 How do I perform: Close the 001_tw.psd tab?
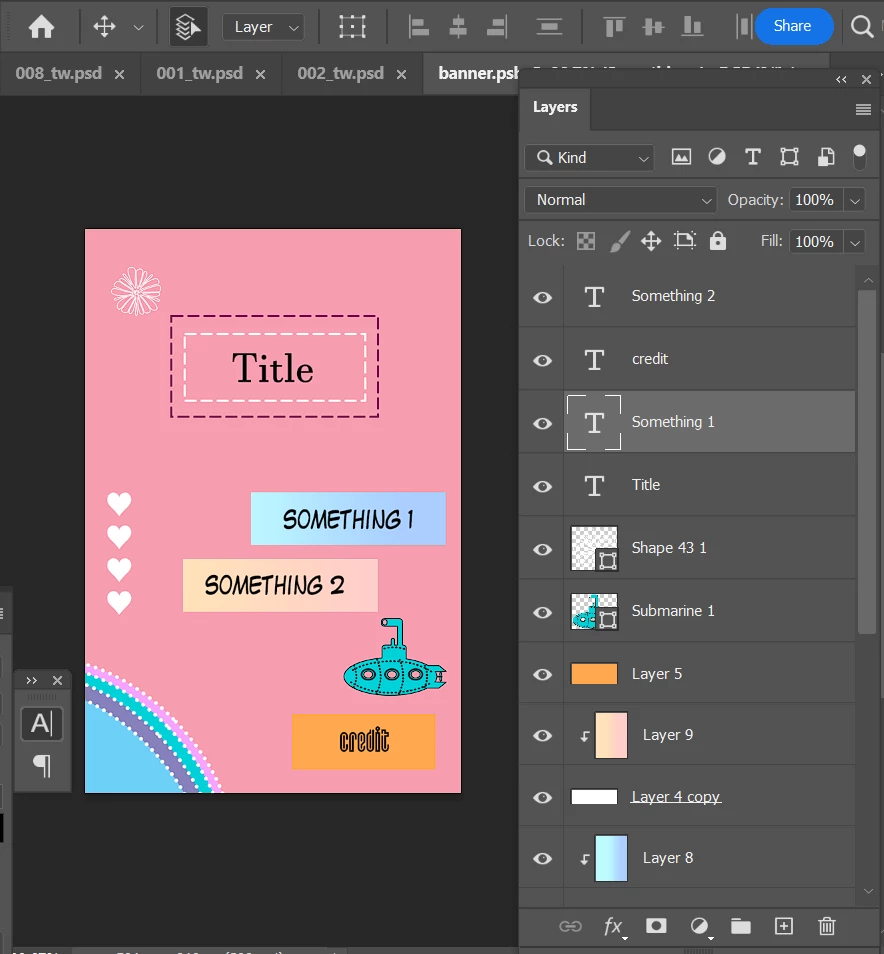click(x=260, y=74)
